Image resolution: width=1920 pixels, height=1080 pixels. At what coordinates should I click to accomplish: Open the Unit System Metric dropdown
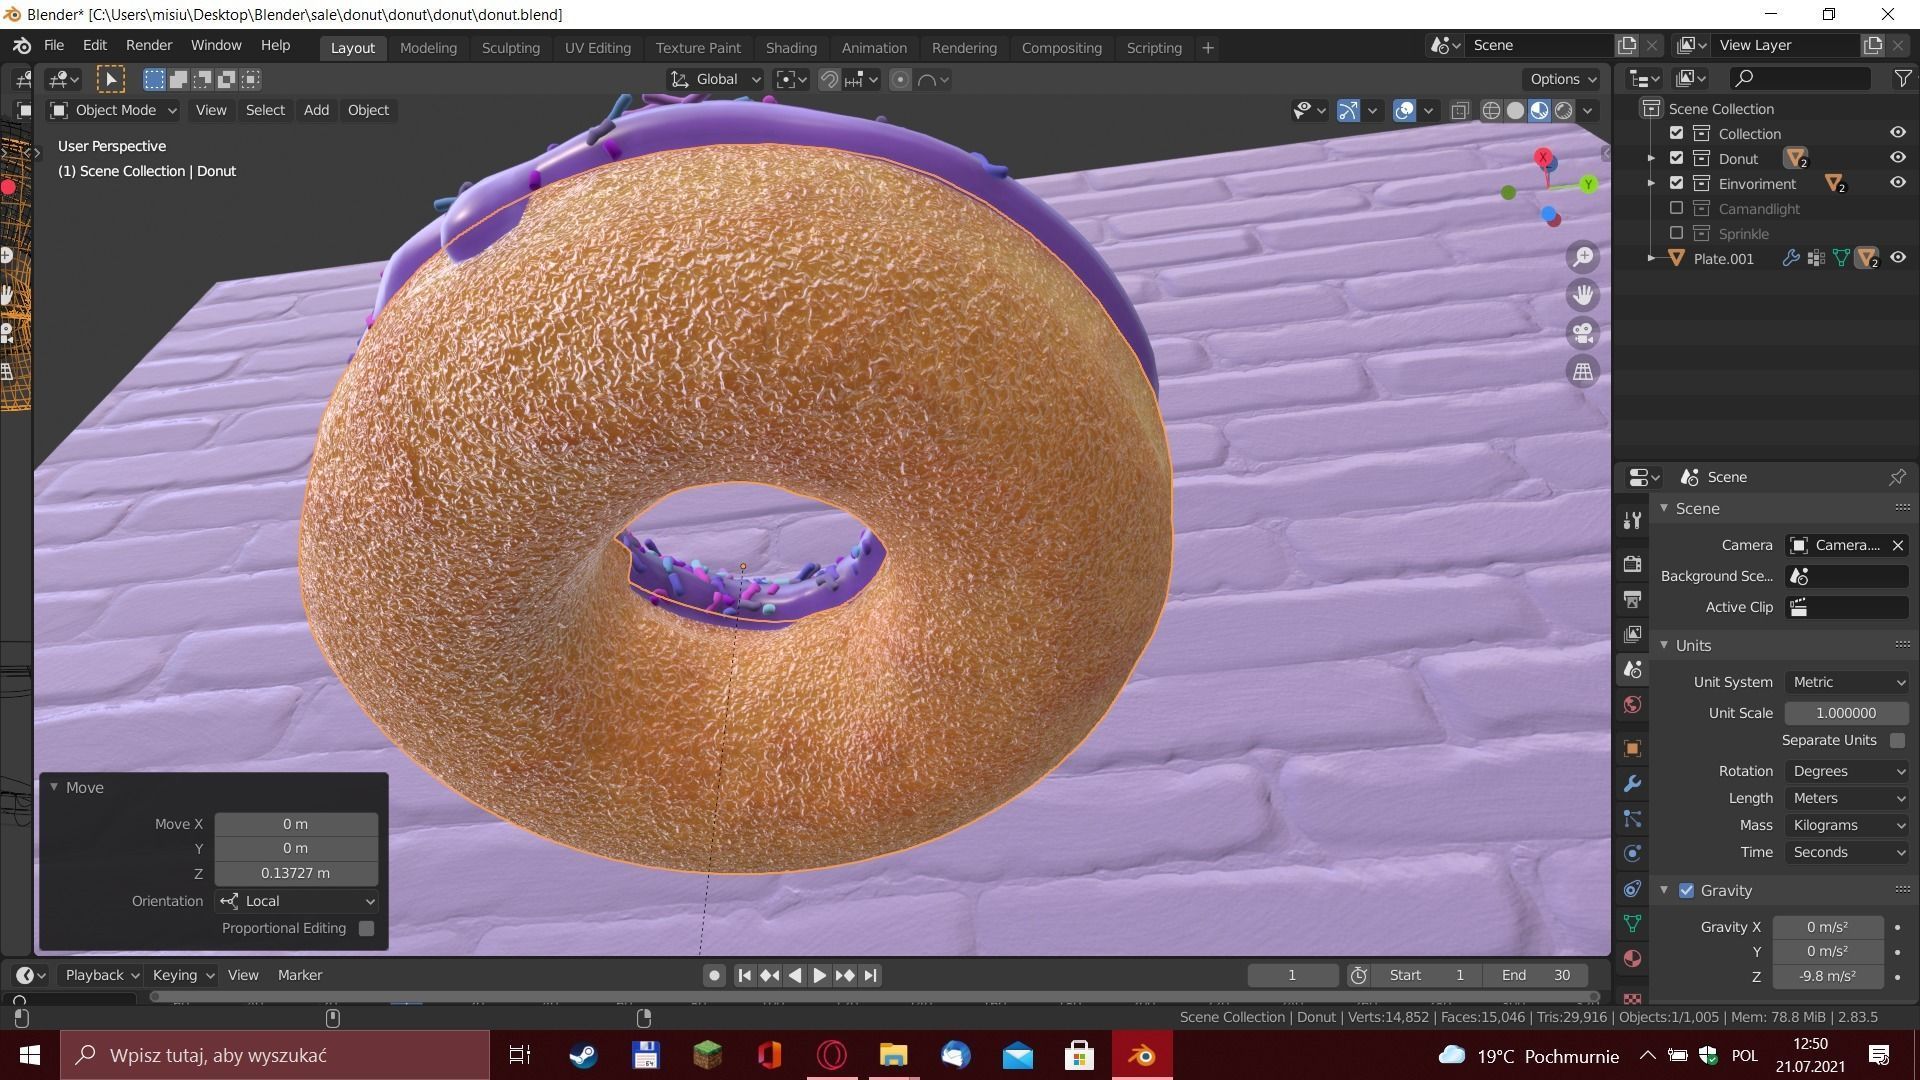(x=1846, y=682)
